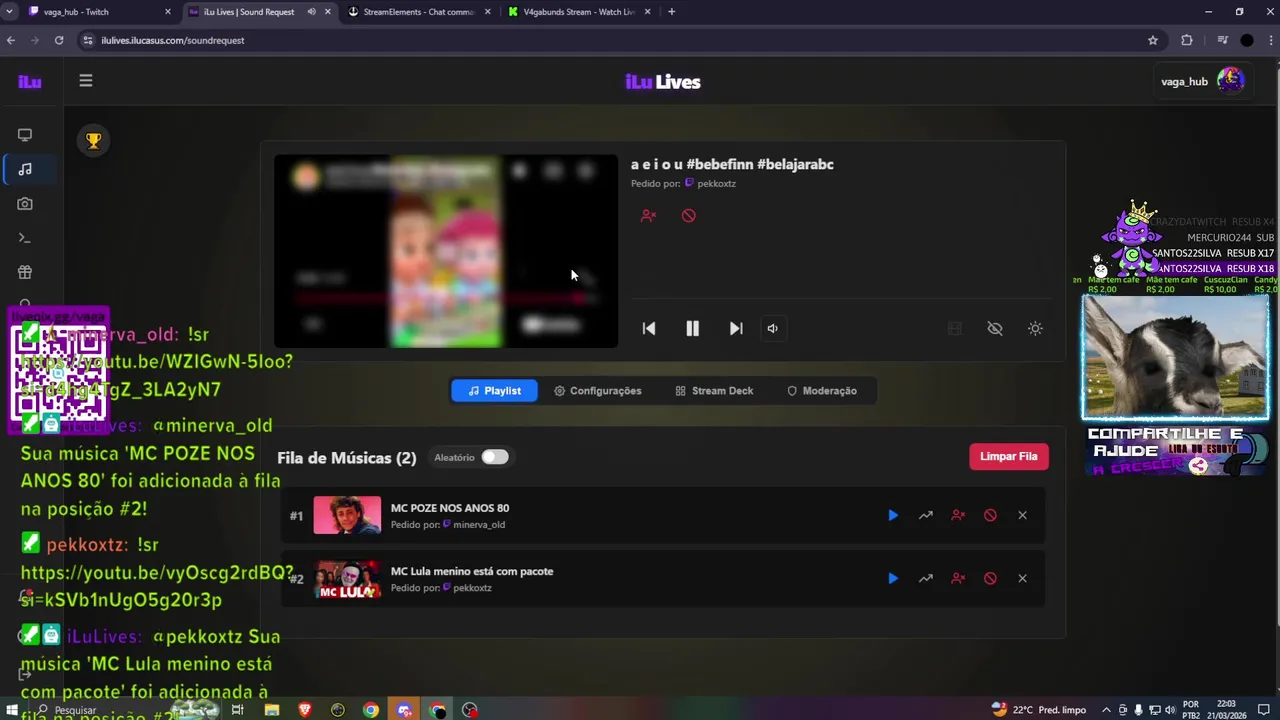Go back in browser history
This screenshot has height=720, width=1280.
pos(11,40)
